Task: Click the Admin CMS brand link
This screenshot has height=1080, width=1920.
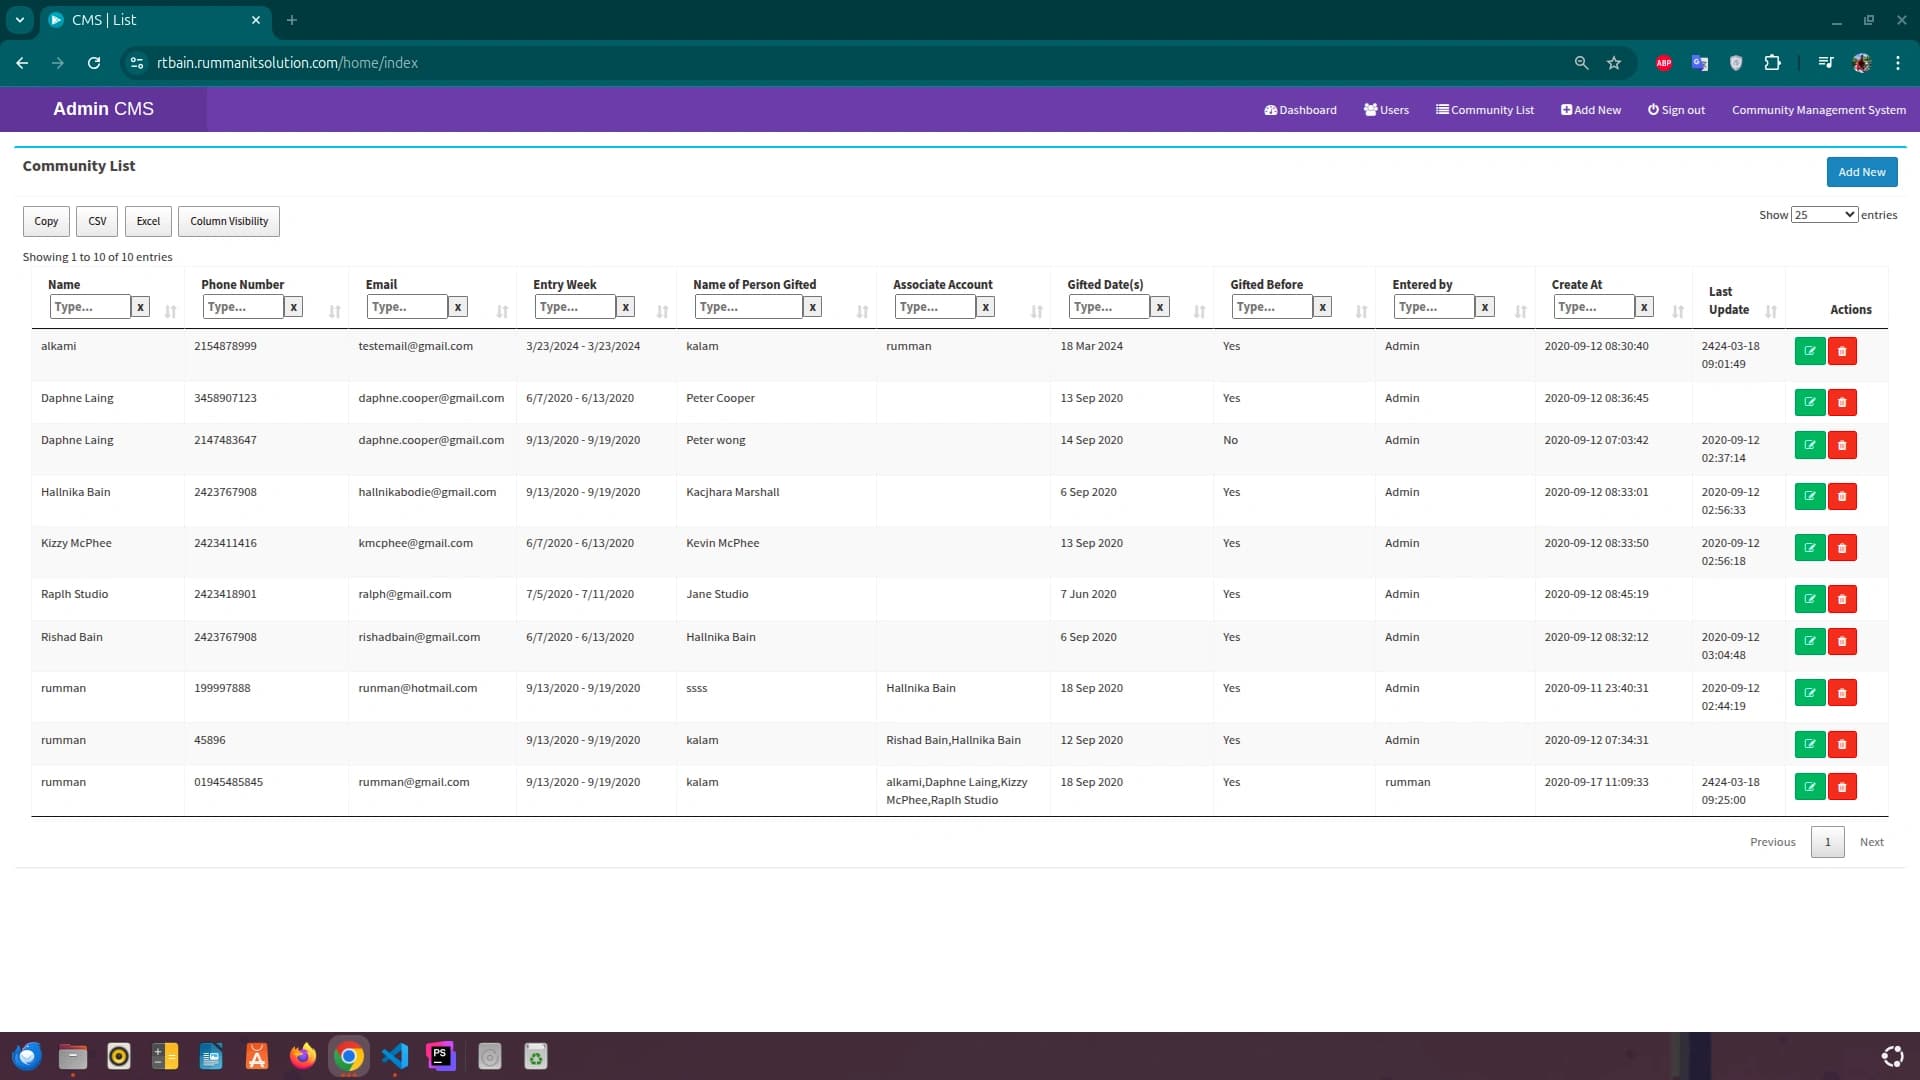Action: point(103,109)
